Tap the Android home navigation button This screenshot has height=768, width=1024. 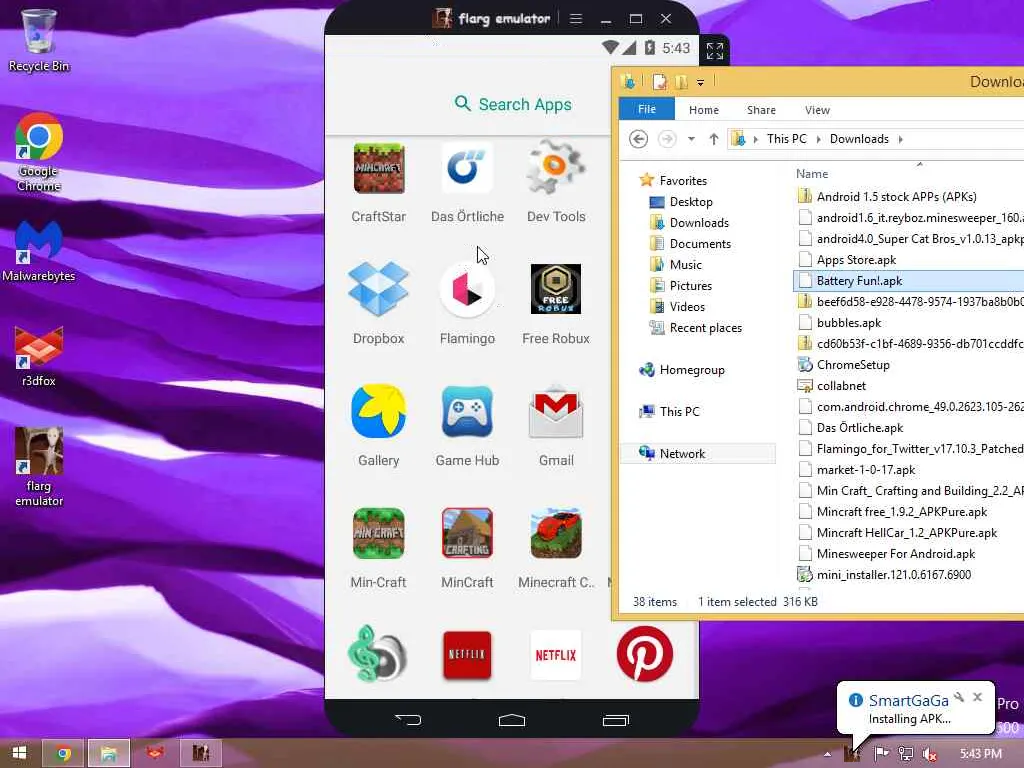[511, 720]
